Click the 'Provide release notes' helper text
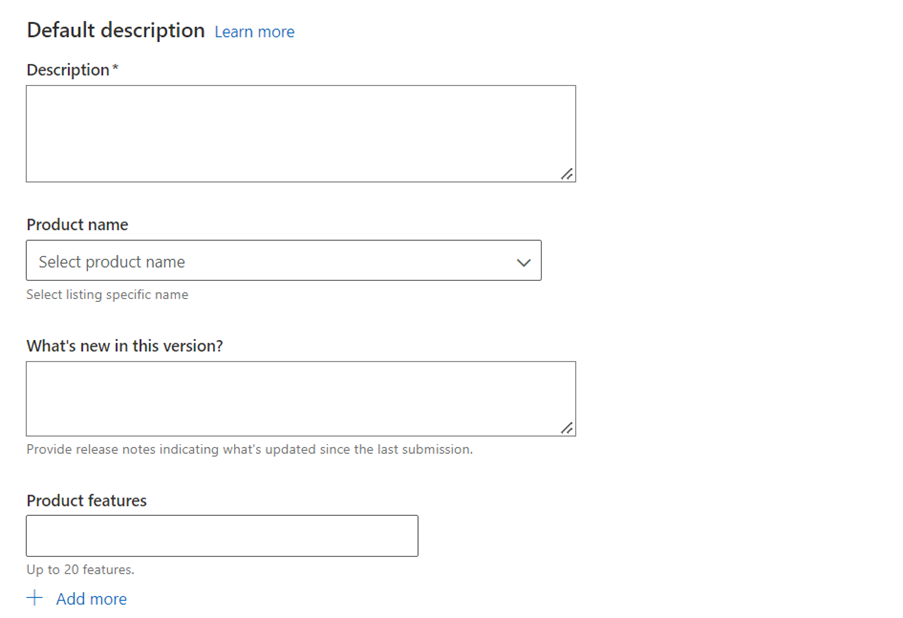This screenshot has width=903, height=618. pos(249,449)
